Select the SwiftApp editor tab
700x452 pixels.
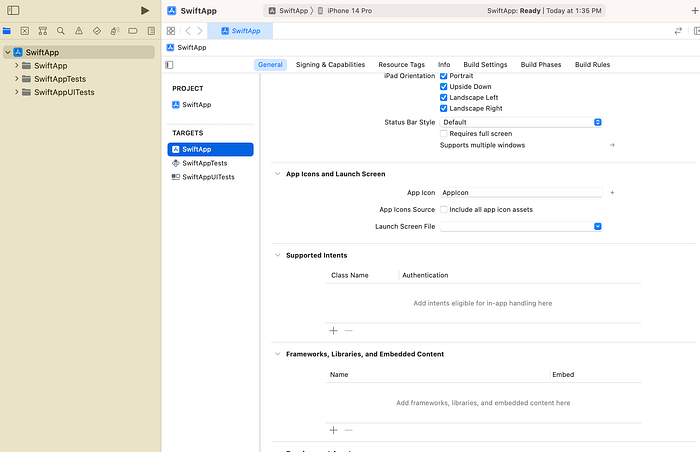(x=240, y=31)
